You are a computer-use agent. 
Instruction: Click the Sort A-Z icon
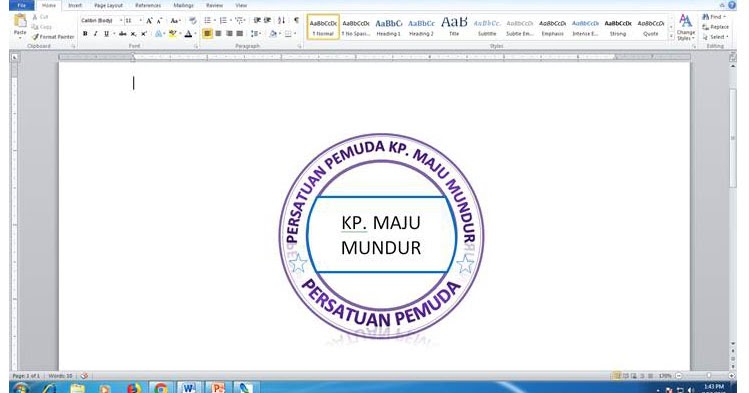[282, 21]
